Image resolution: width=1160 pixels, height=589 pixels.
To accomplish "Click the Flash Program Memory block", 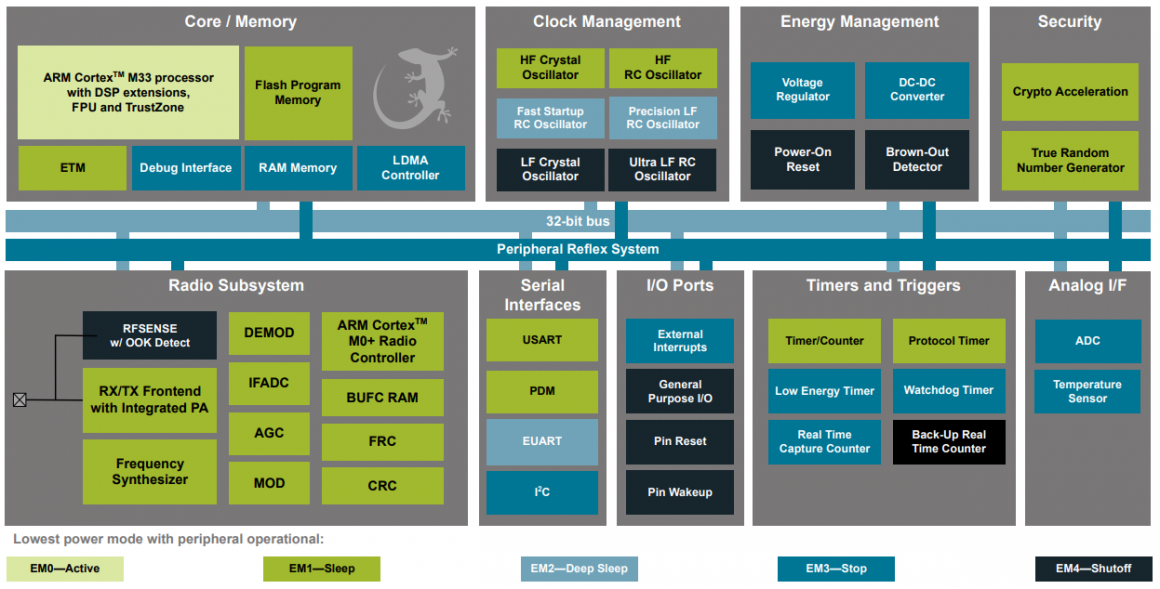I will 298,93.
